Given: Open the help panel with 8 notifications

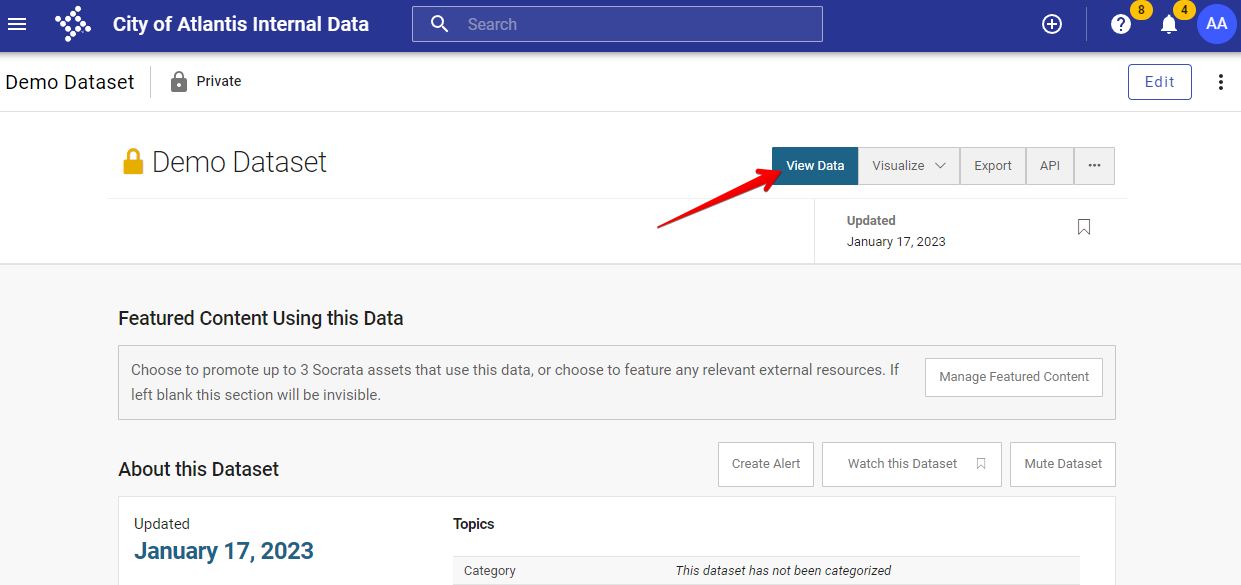Looking at the screenshot, I should click(1120, 24).
